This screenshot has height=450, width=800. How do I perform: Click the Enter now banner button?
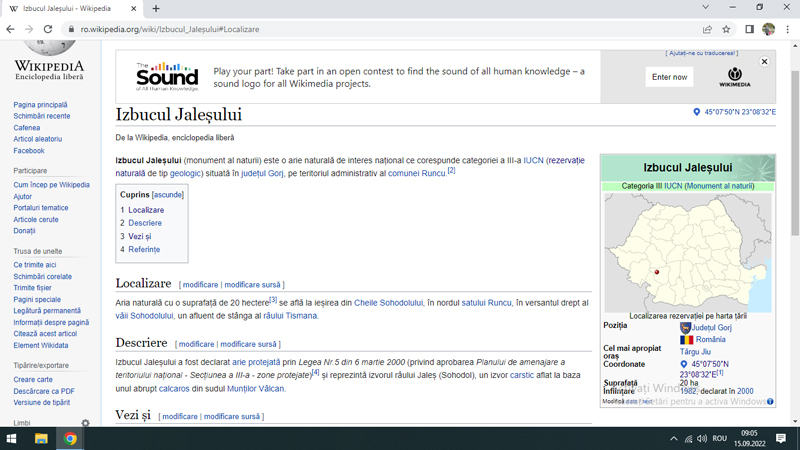pos(669,77)
